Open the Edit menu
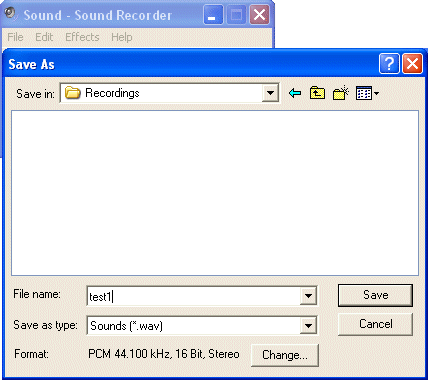The image size is (428, 380). point(44,37)
